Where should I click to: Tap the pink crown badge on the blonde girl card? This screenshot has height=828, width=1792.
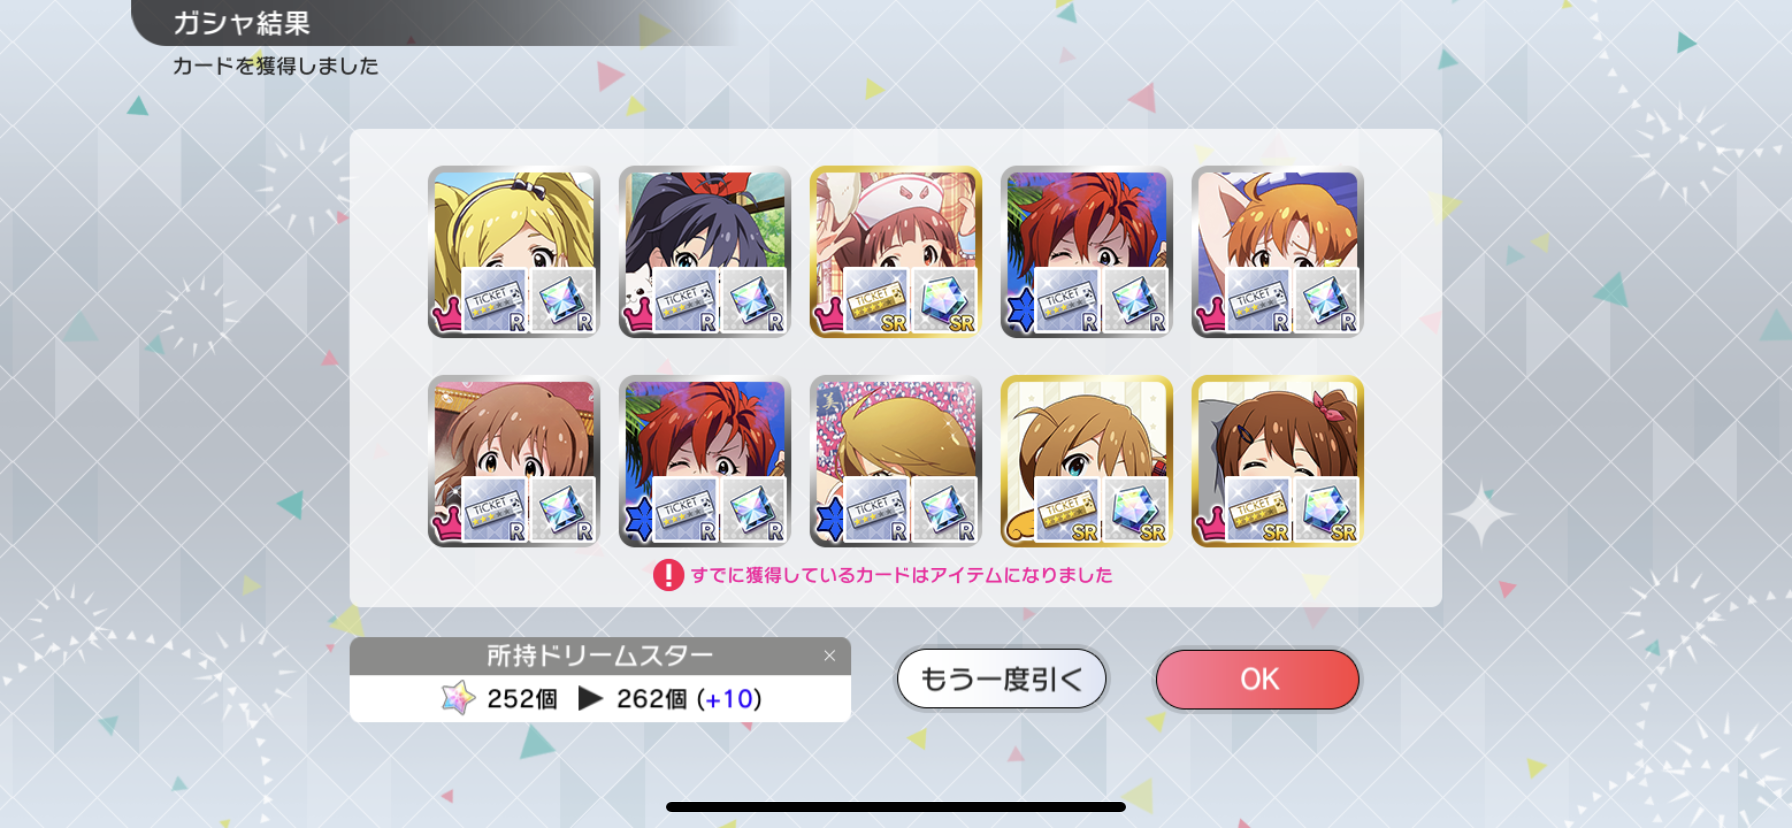pos(446,315)
